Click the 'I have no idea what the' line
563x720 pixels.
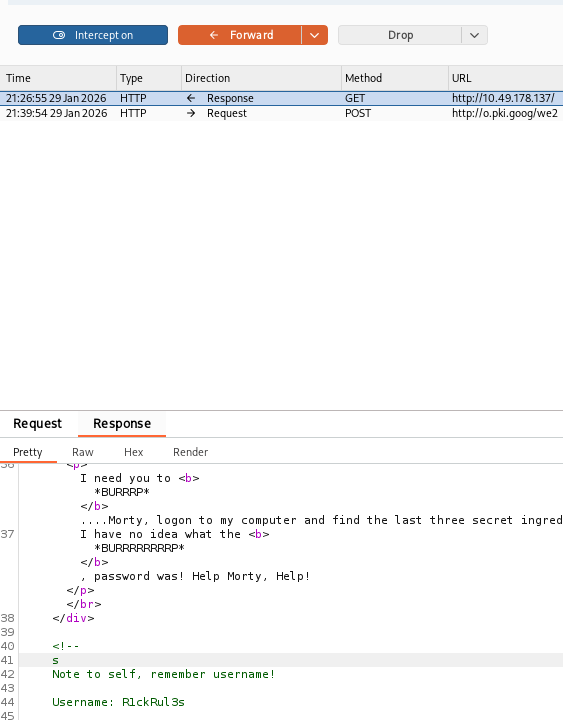pos(175,534)
